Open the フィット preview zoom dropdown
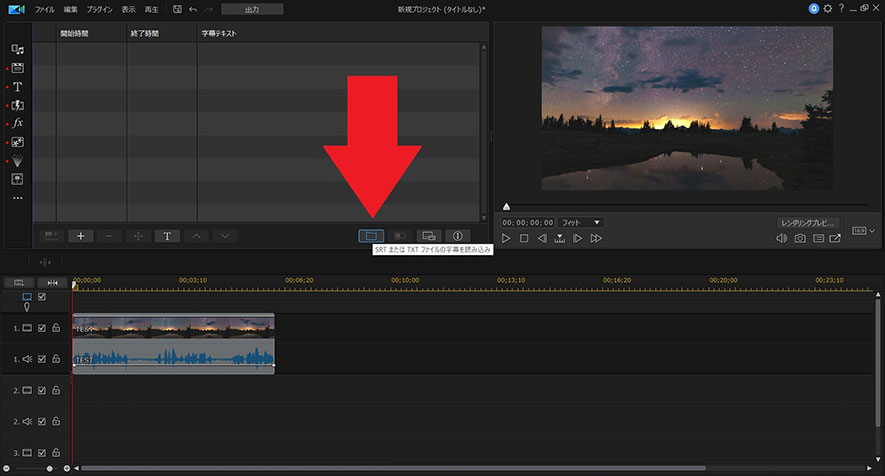 click(x=581, y=222)
